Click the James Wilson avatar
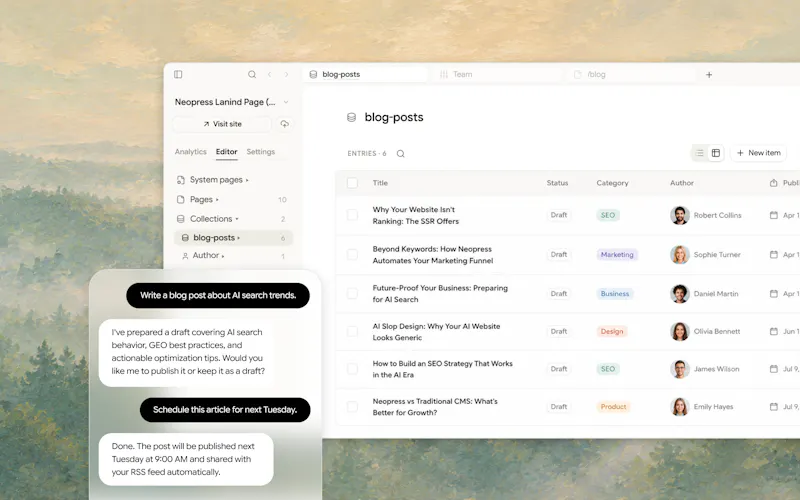This screenshot has width=800, height=500. (680, 369)
